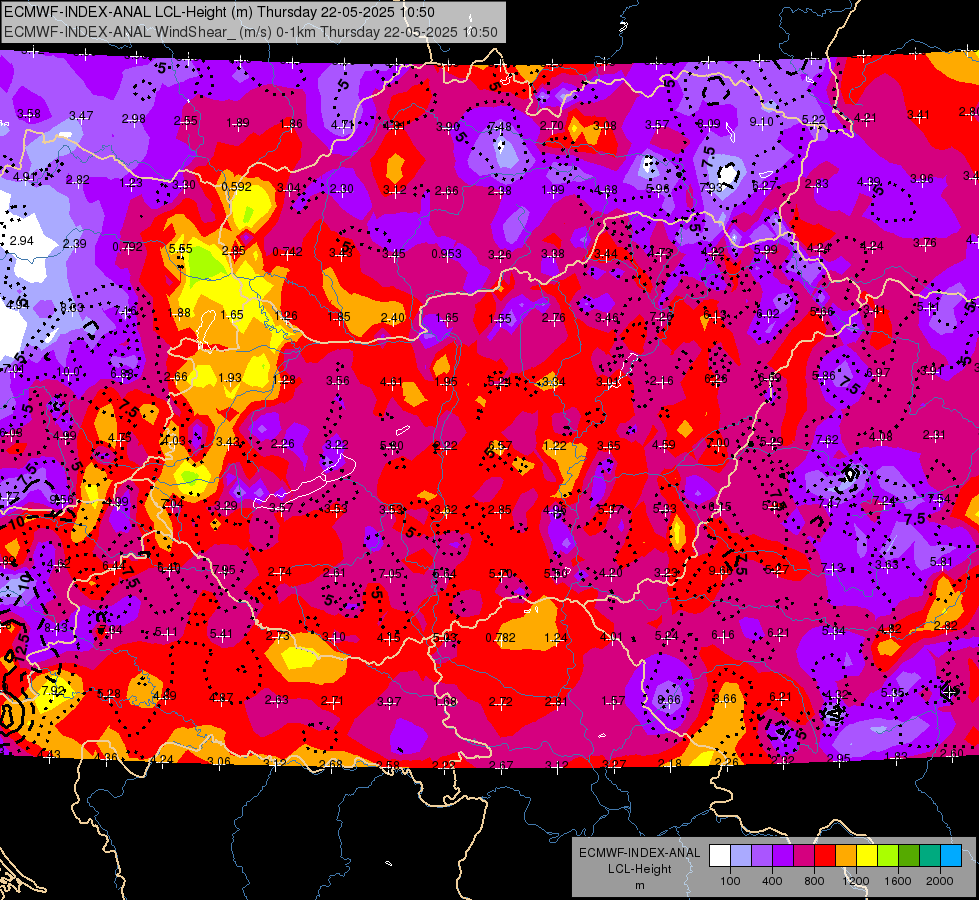The image size is (979, 900).
Task: Click the wind shear value 0.782
Action: (501, 637)
